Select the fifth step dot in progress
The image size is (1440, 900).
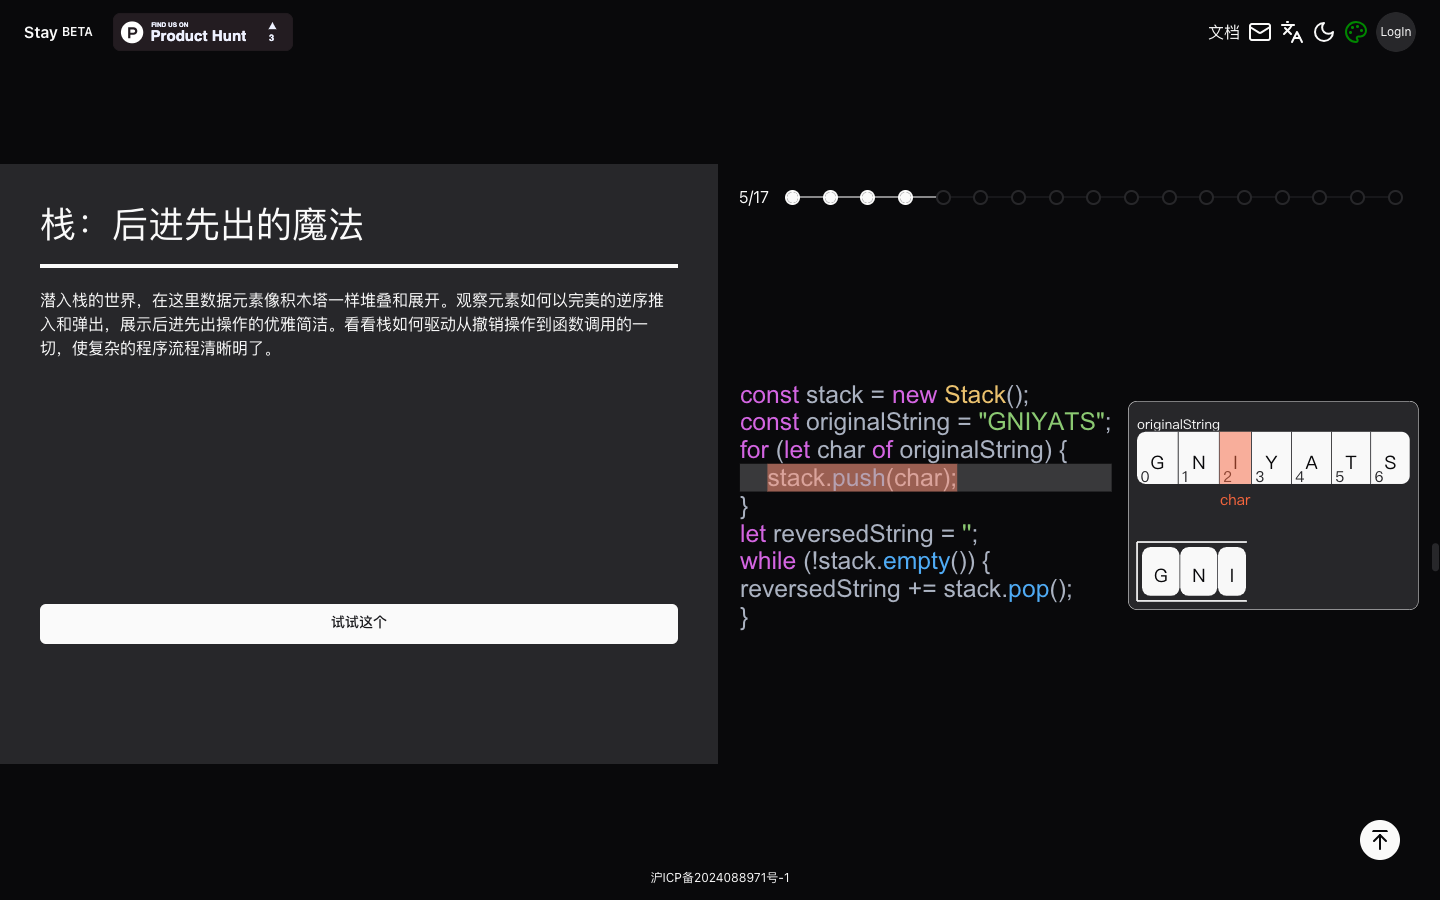(x=943, y=198)
